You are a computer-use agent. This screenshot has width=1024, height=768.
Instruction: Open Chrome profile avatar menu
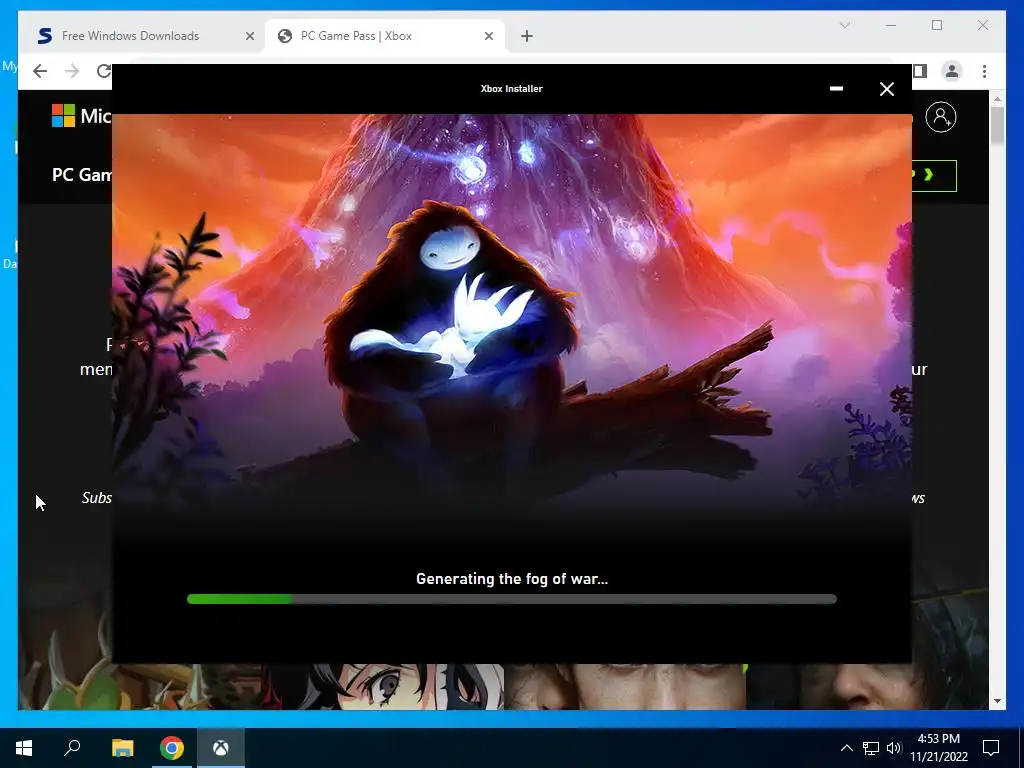(x=952, y=71)
